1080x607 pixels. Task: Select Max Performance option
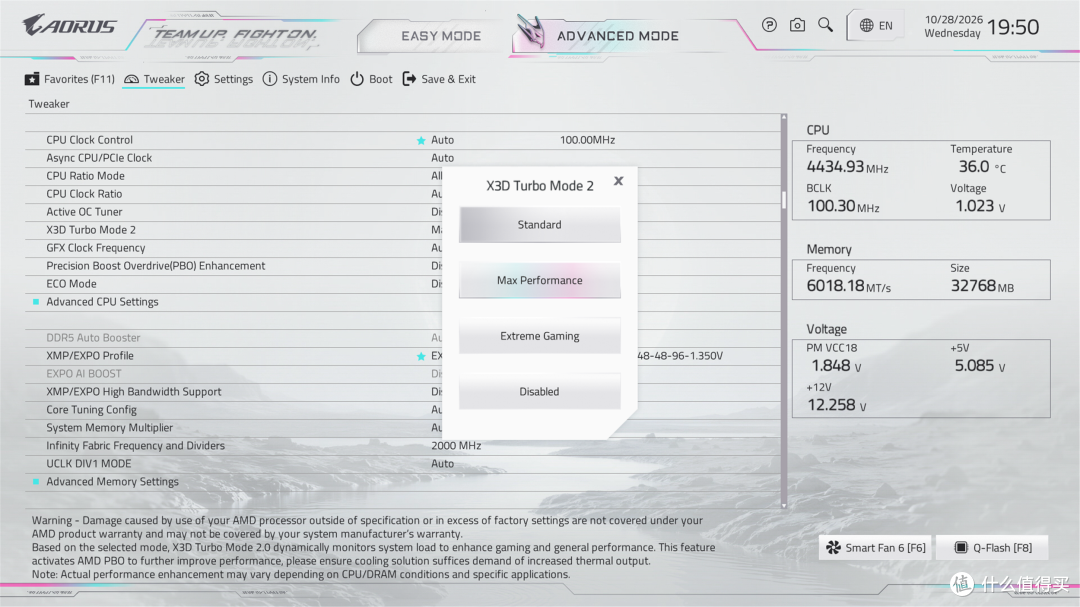point(539,280)
